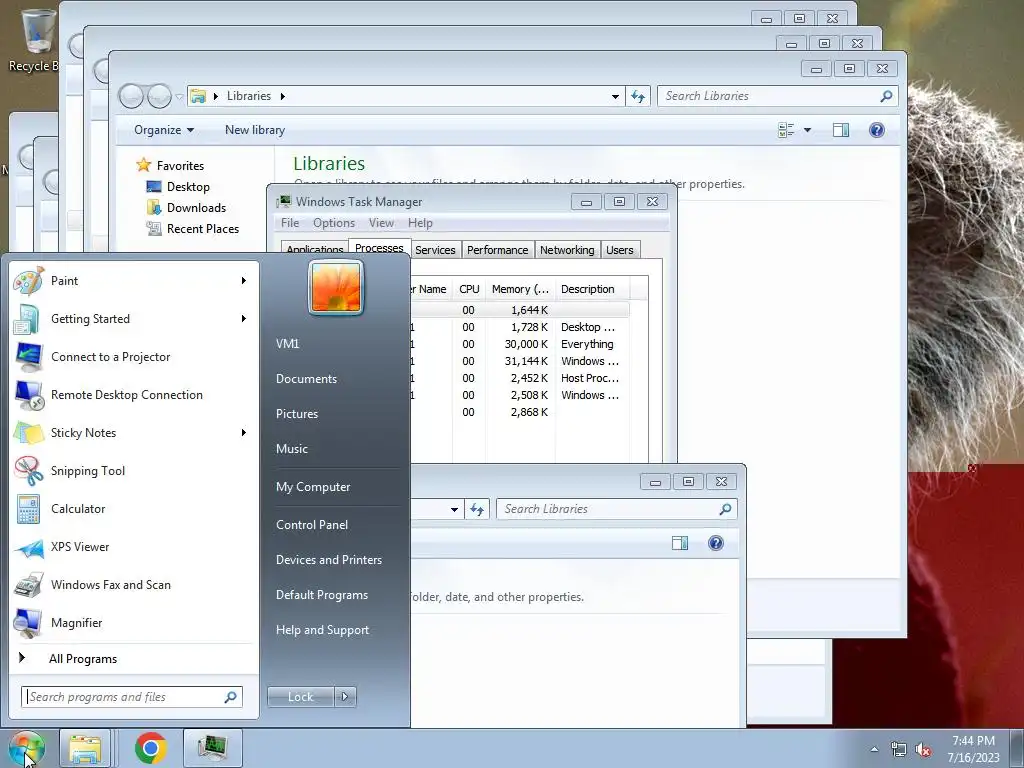
Task: Click the search magnifier in top Libraries
Action: pyautogui.click(x=886, y=97)
